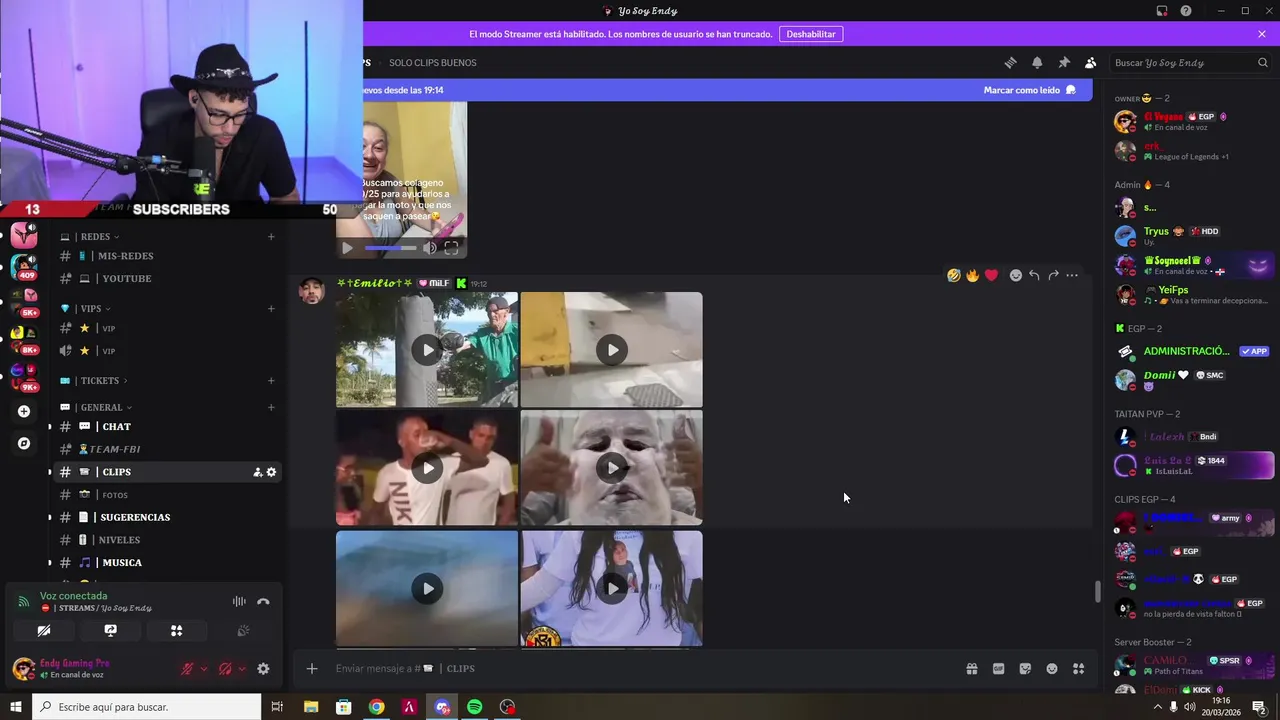Invite people to the CLIPS channel
Image resolution: width=1280 pixels, height=720 pixels.
[257, 472]
